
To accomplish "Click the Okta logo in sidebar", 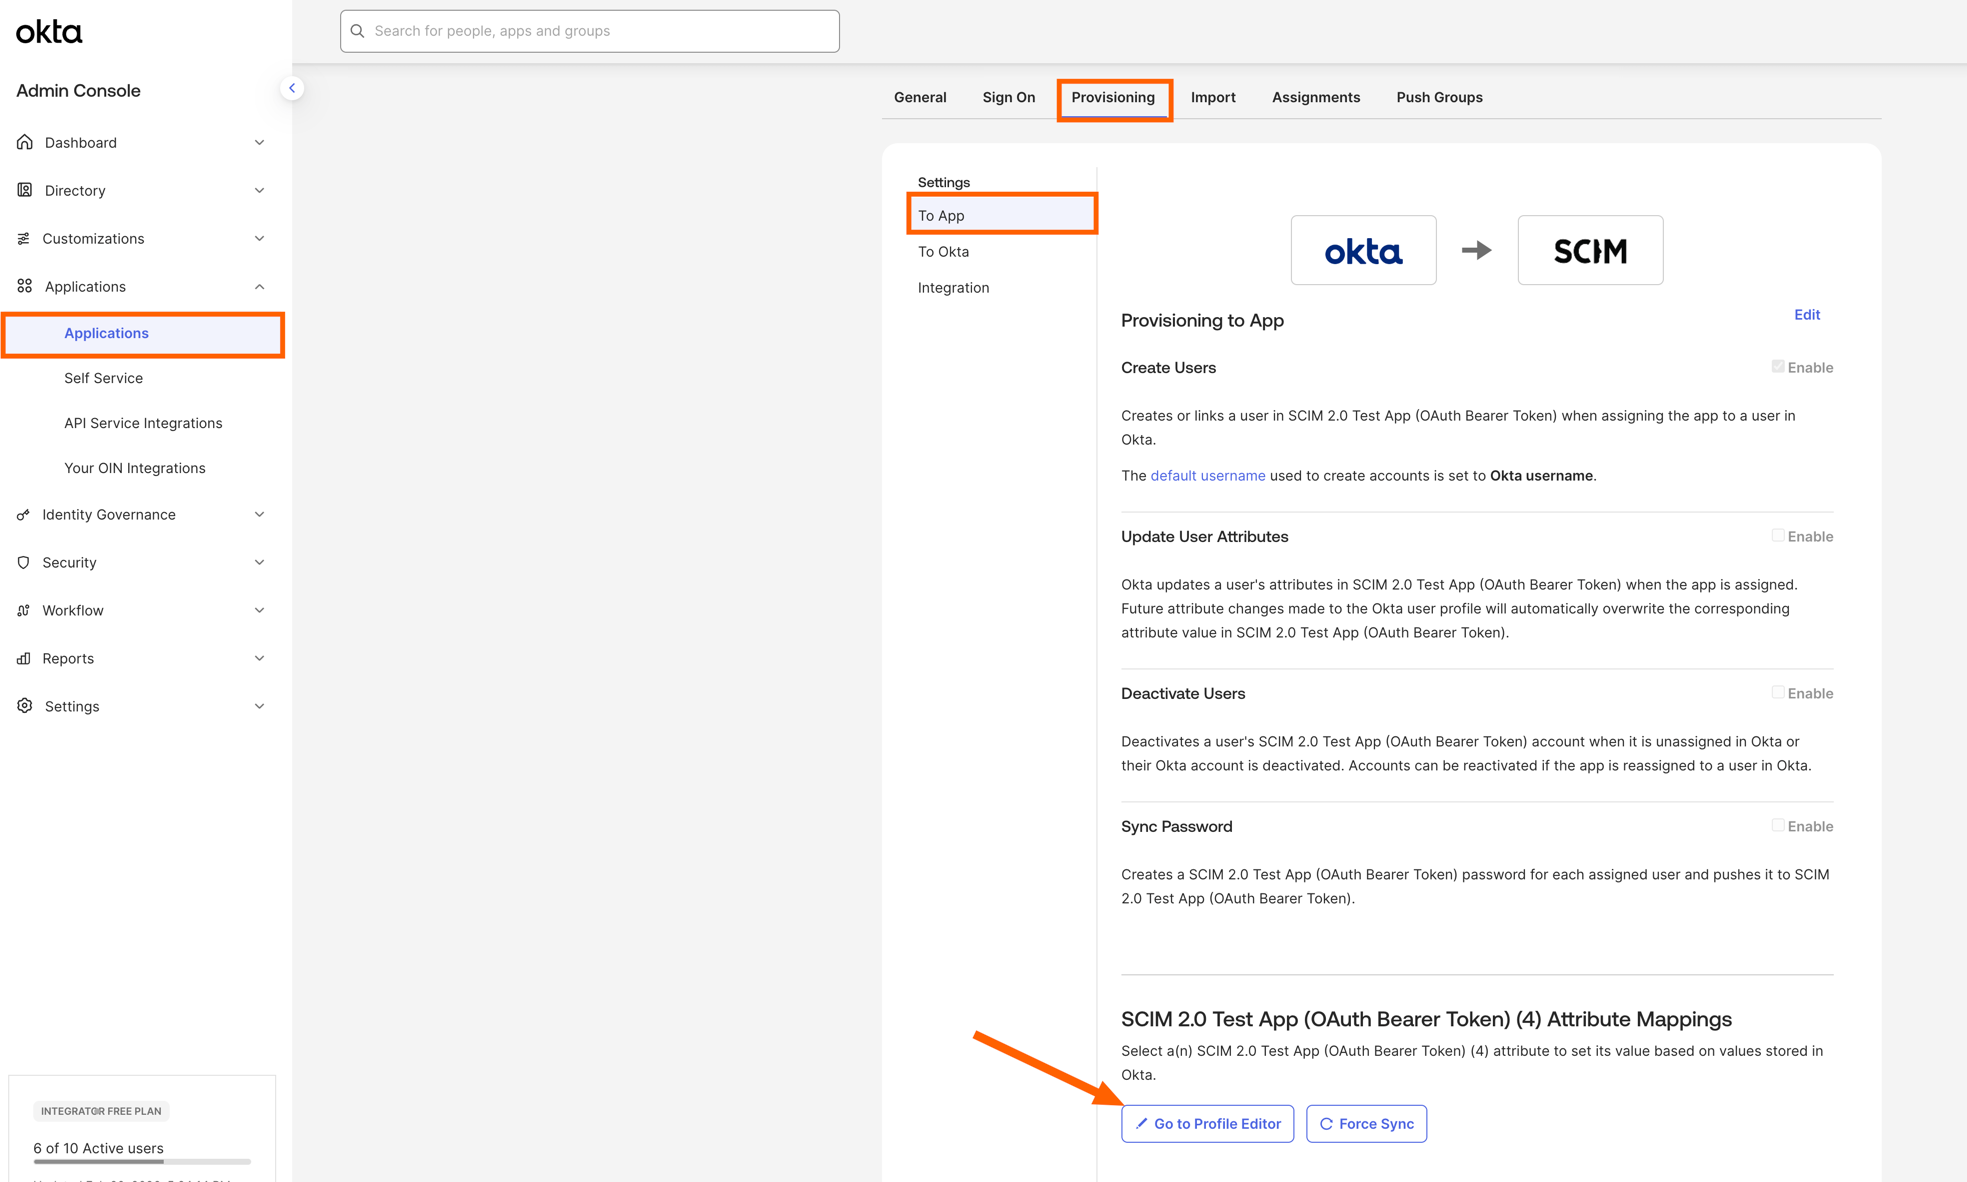I will click(x=49, y=32).
